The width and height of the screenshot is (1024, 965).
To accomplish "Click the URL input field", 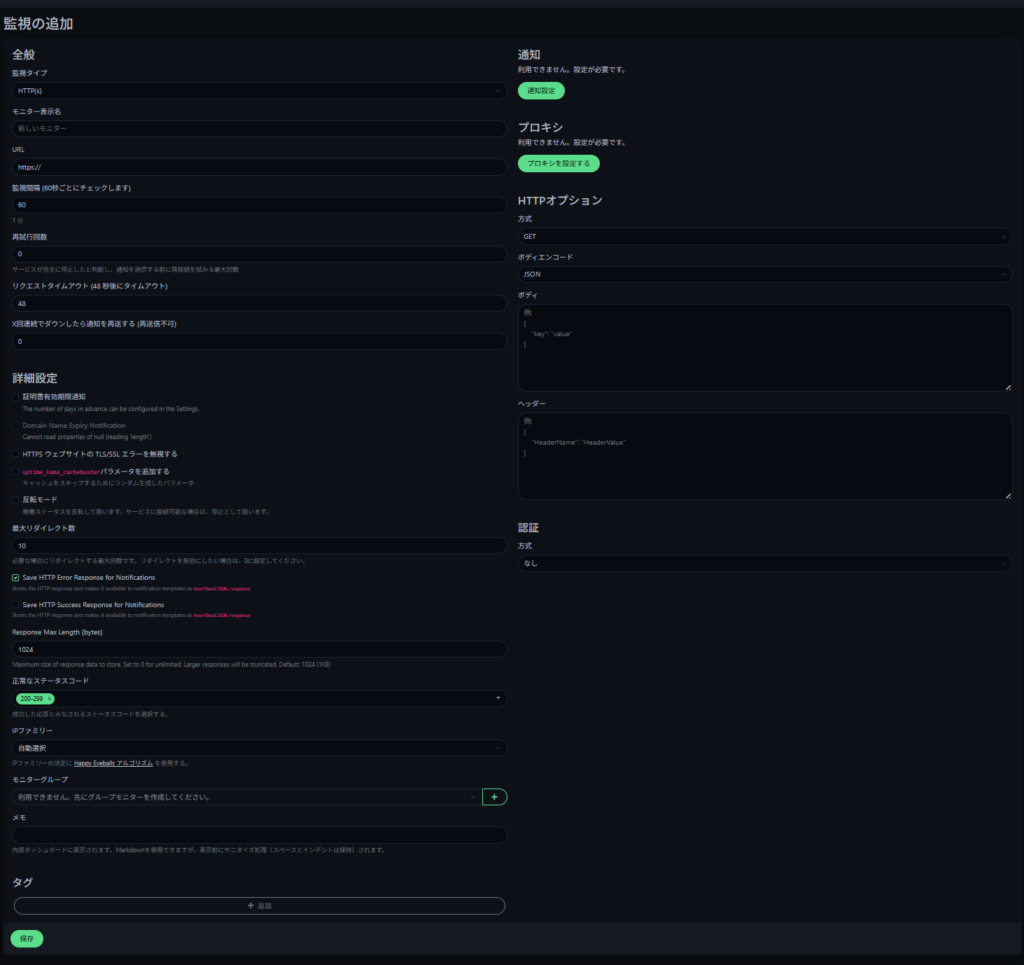I will click(x=259, y=167).
